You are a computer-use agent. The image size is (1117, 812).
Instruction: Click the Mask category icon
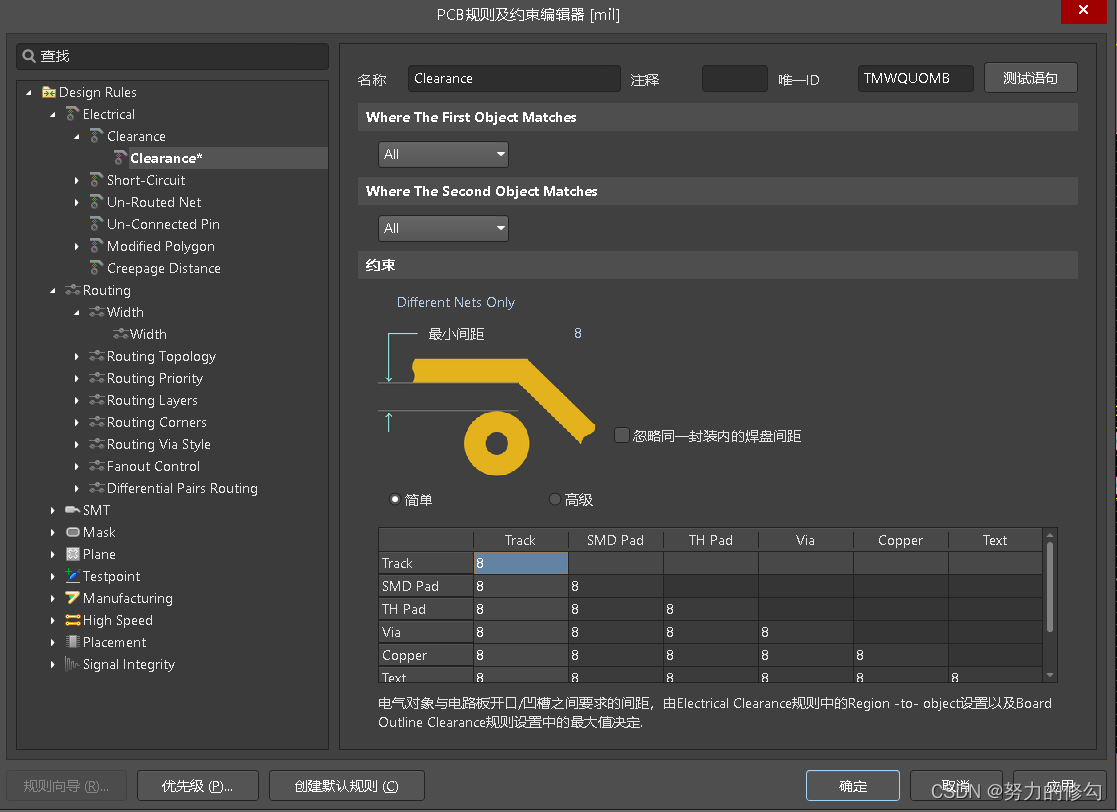click(x=72, y=532)
